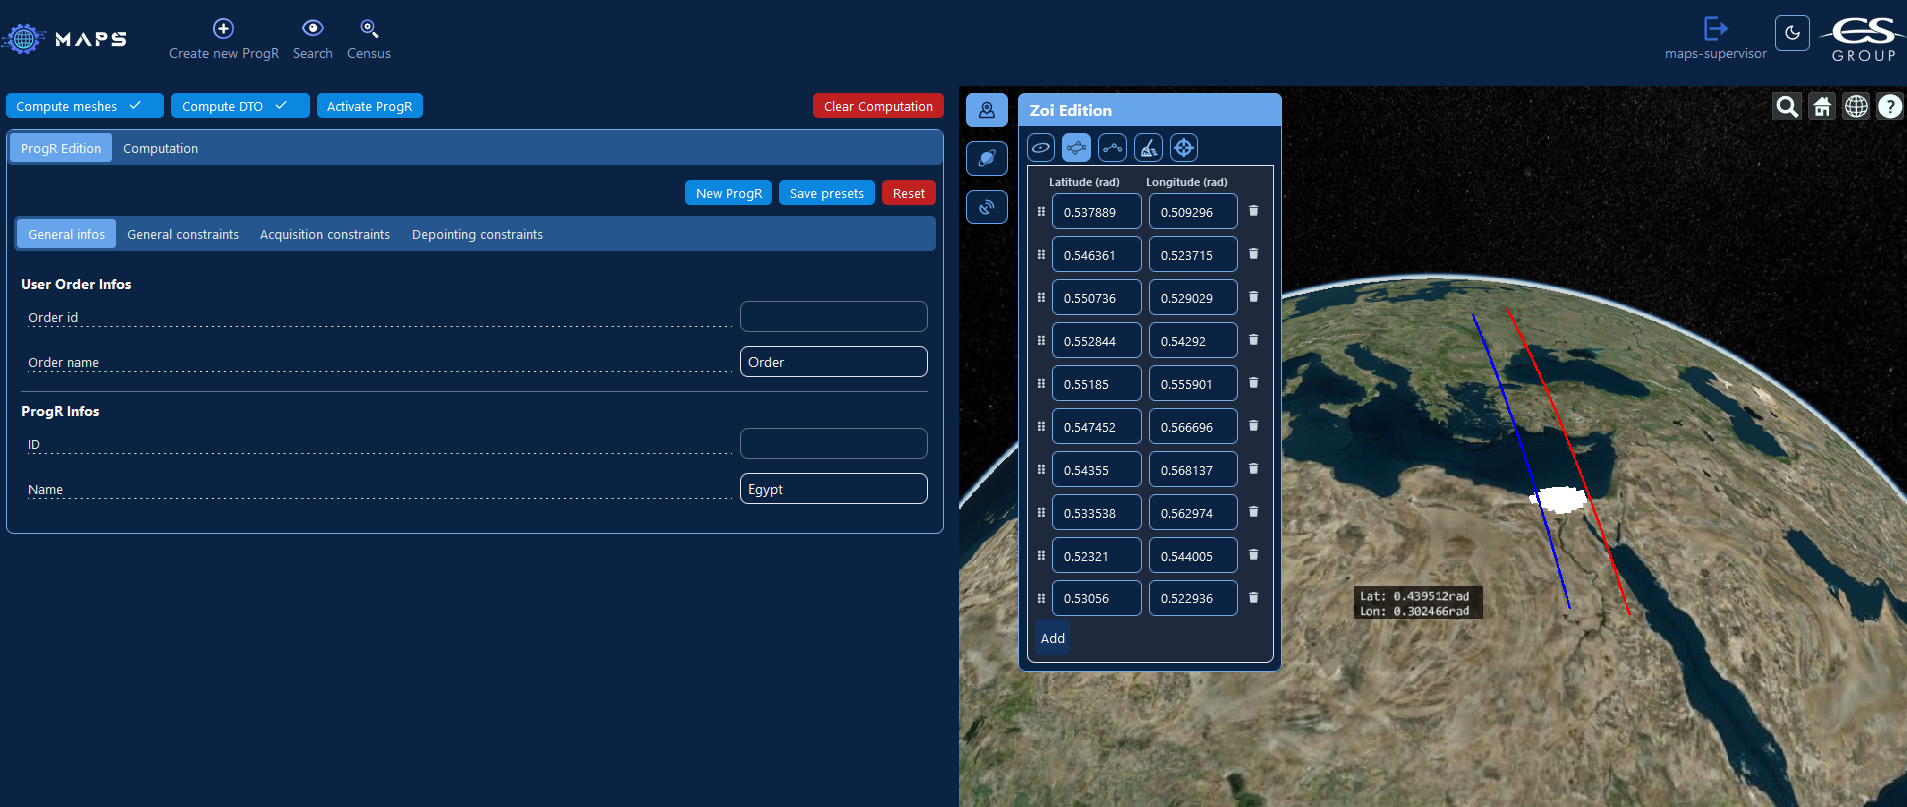Viewport: 1907px width, 807px height.
Task: Select the General constraints tab
Action: (183, 234)
